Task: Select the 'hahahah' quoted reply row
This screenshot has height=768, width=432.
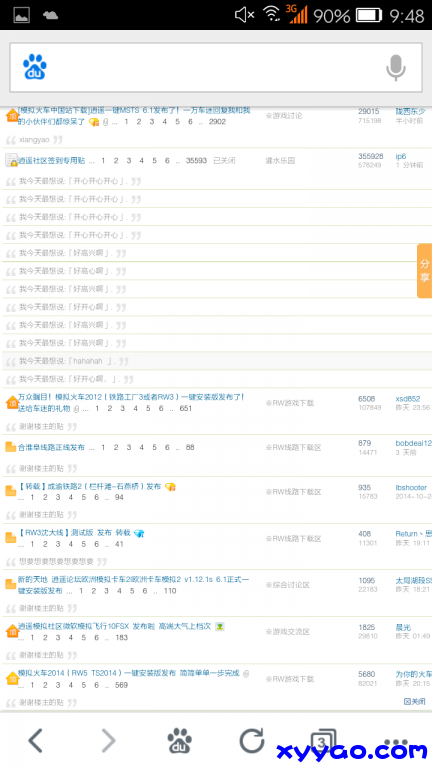Action: [x=216, y=361]
